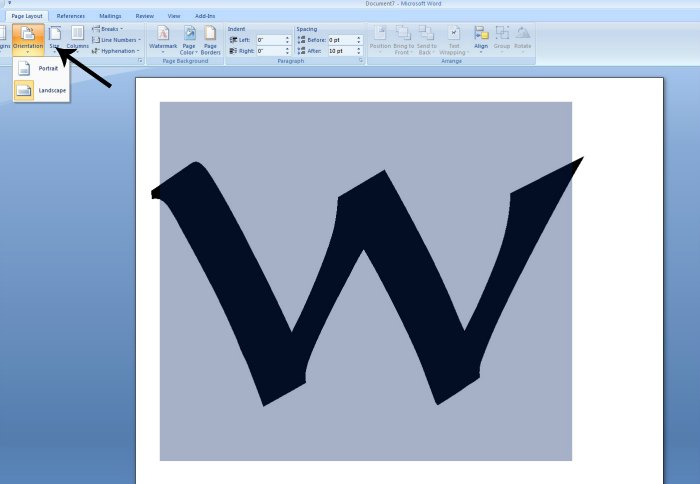Click the Text Wrapping button
Viewport: 700px width, 484px height.
[454, 40]
